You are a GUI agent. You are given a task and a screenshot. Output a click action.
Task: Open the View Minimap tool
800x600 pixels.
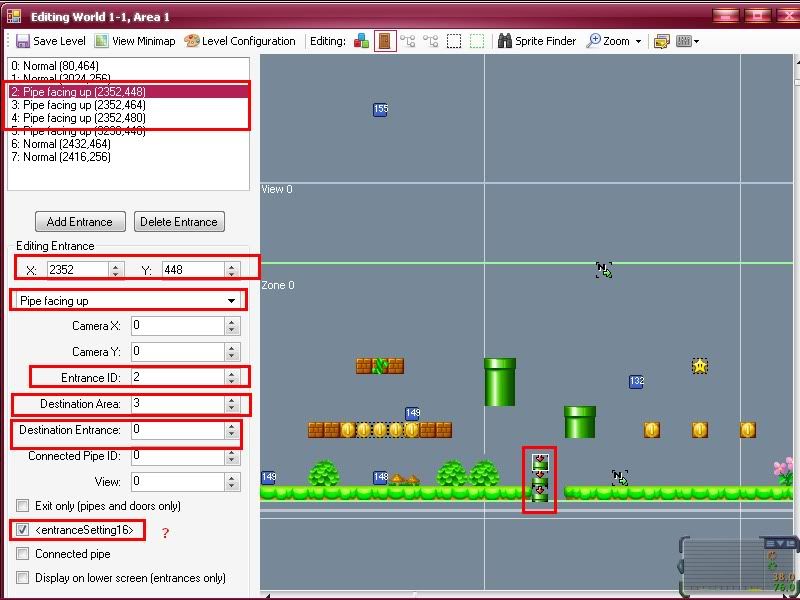pyautogui.click(x=135, y=41)
